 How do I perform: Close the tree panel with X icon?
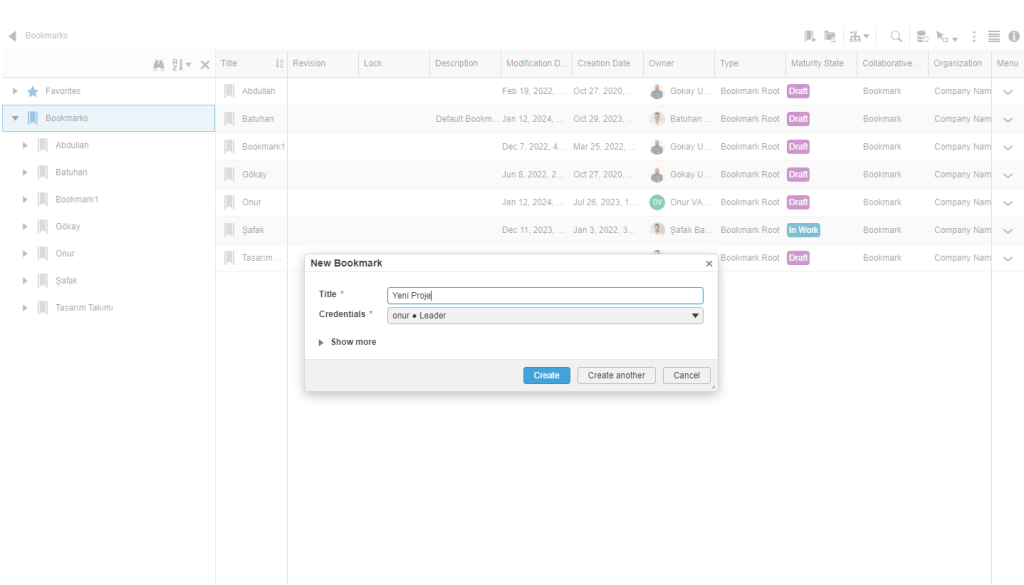[x=205, y=64]
